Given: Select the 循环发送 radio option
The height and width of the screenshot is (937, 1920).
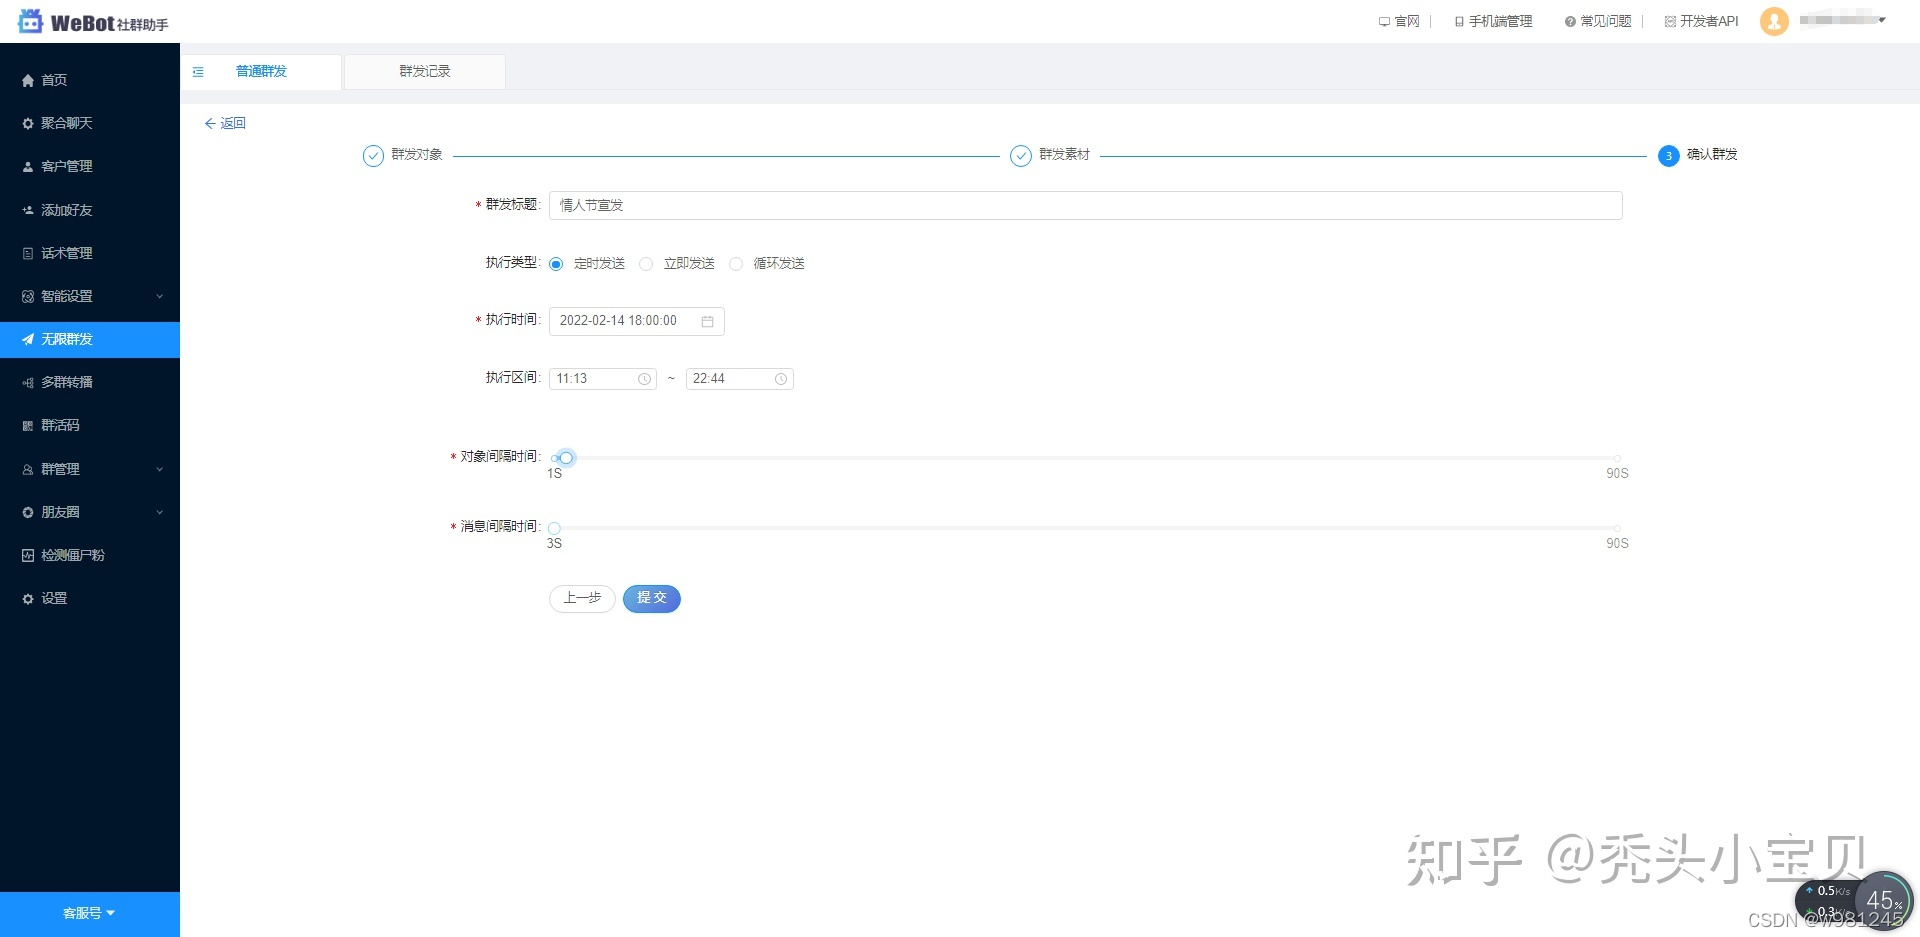Looking at the screenshot, I should 736,264.
